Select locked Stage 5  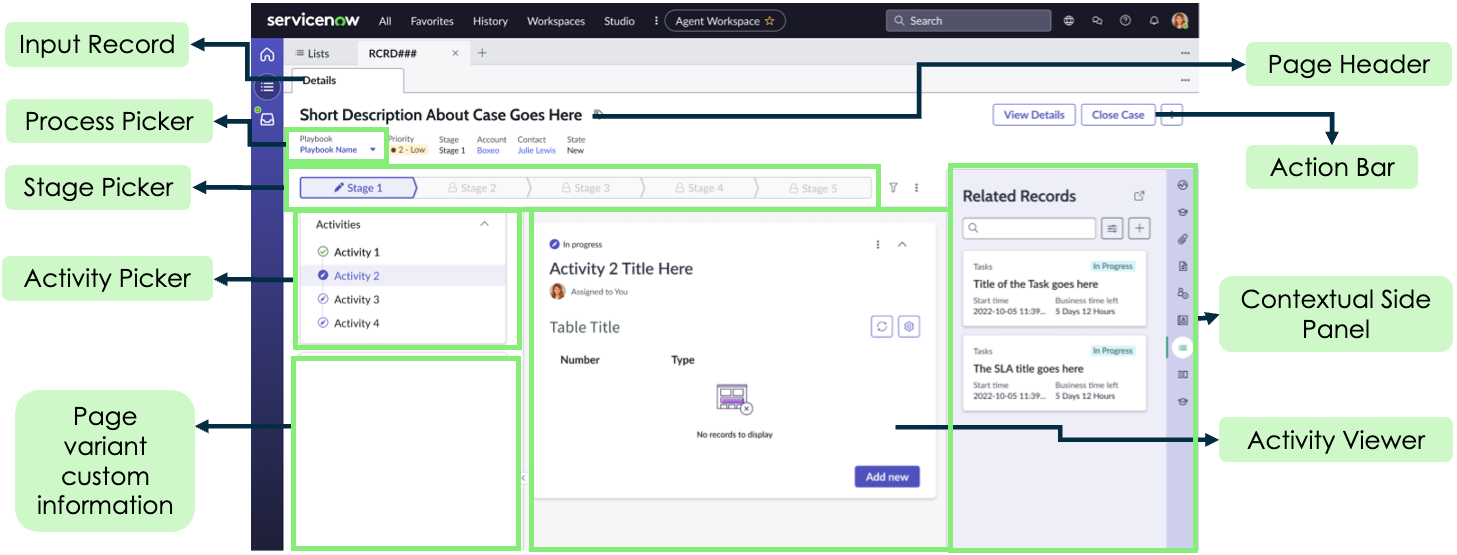click(x=812, y=188)
